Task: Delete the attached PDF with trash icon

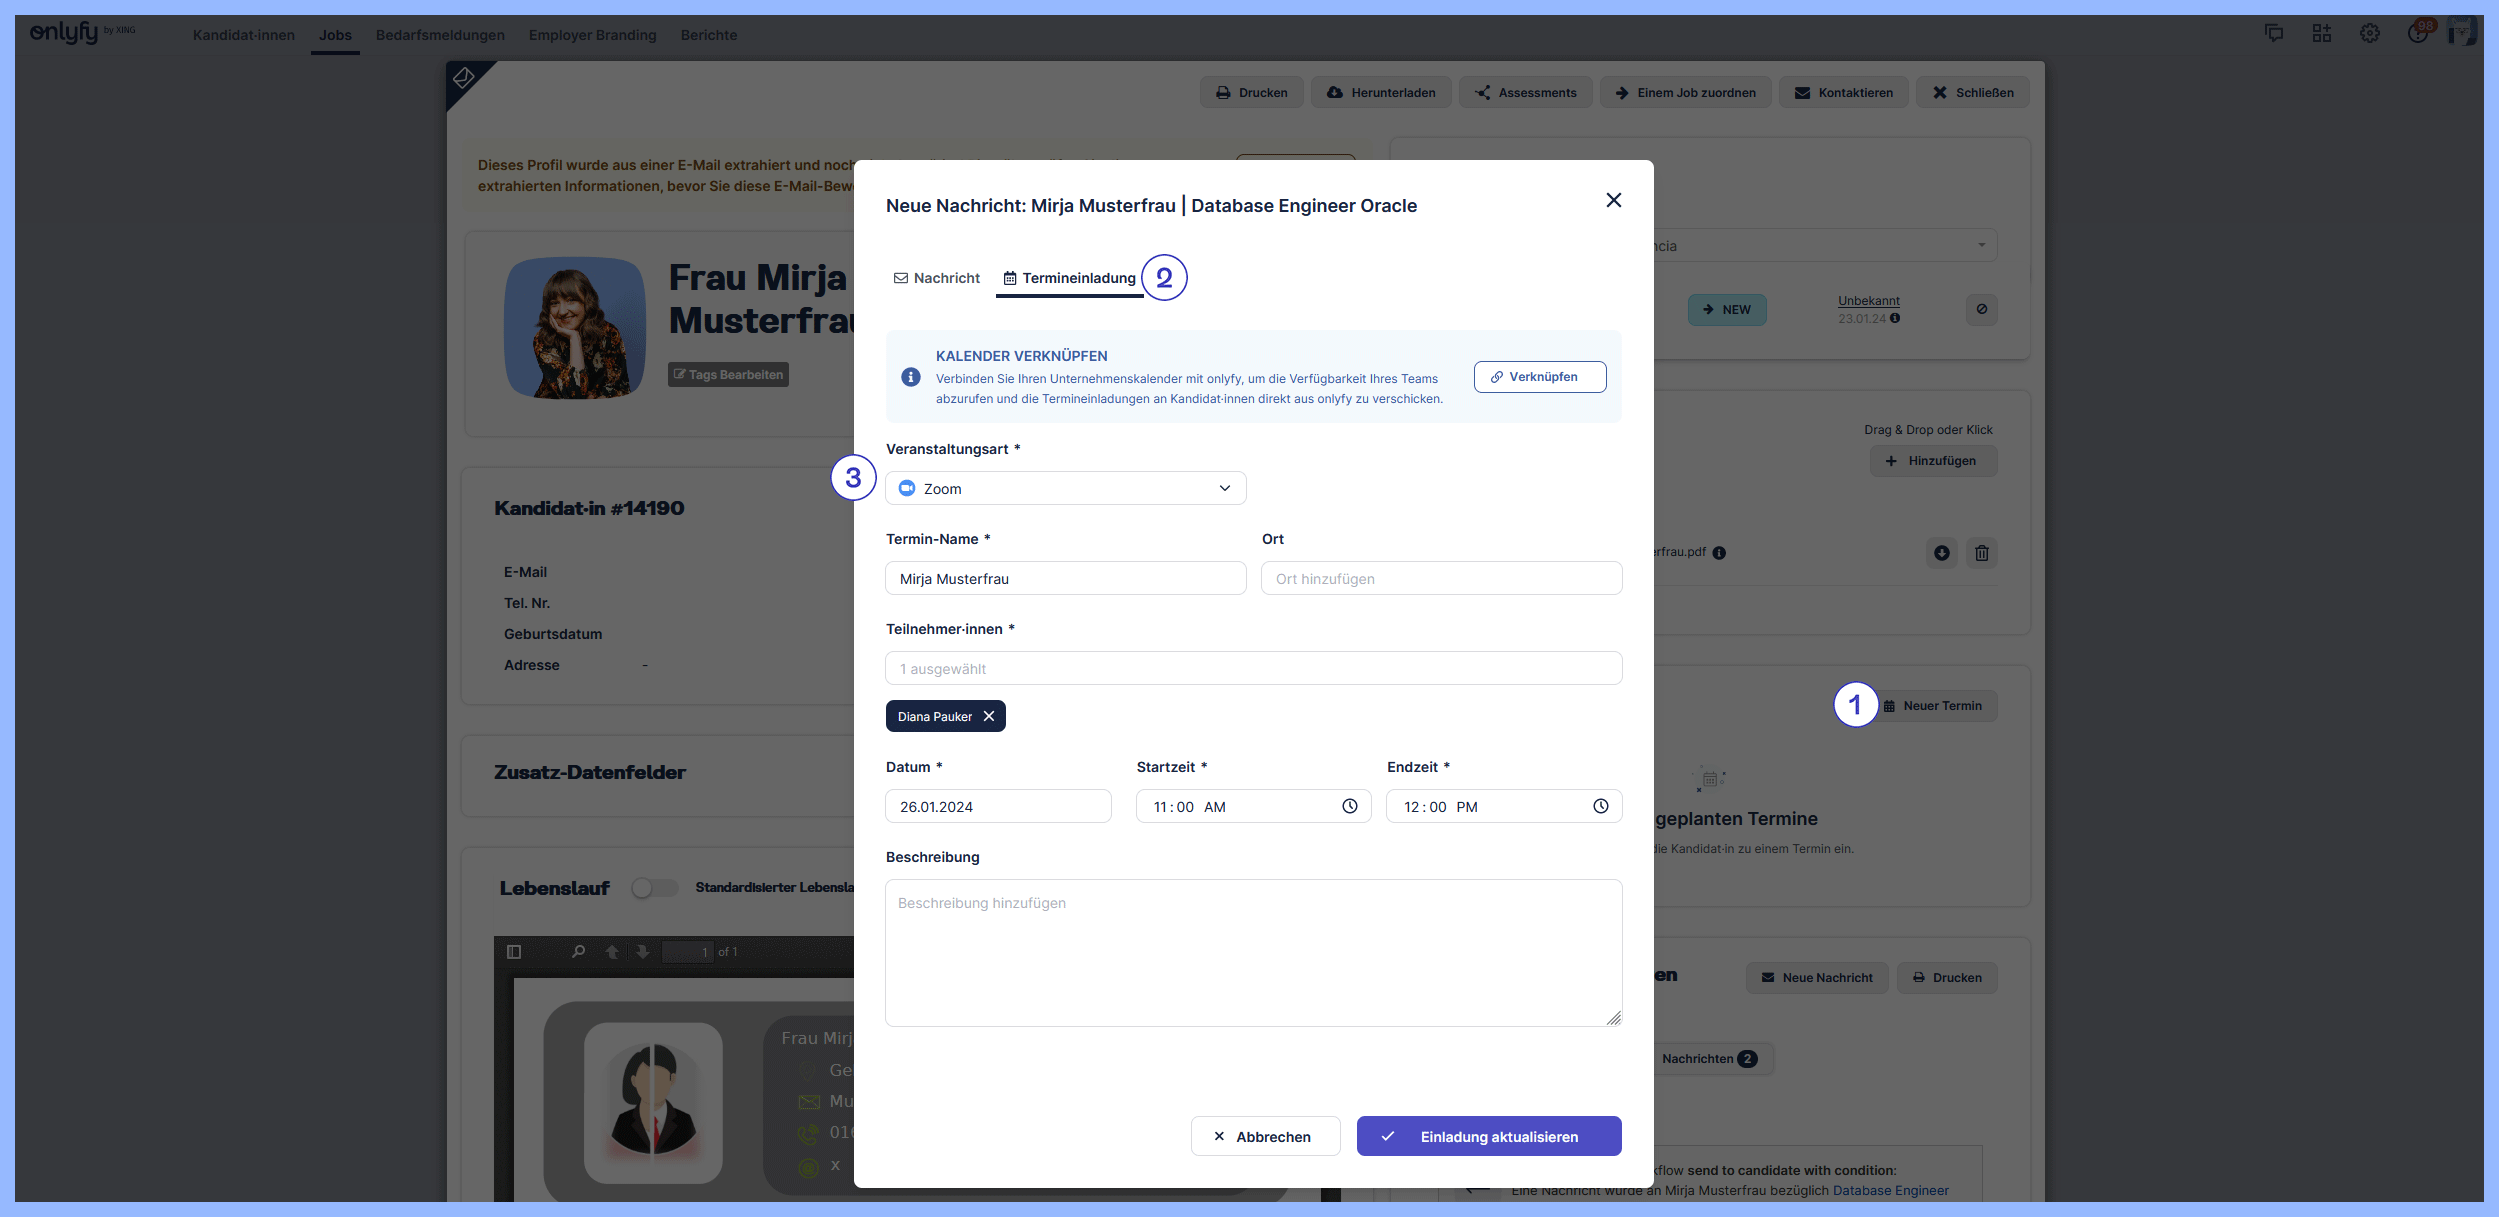Action: click(x=1981, y=553)
